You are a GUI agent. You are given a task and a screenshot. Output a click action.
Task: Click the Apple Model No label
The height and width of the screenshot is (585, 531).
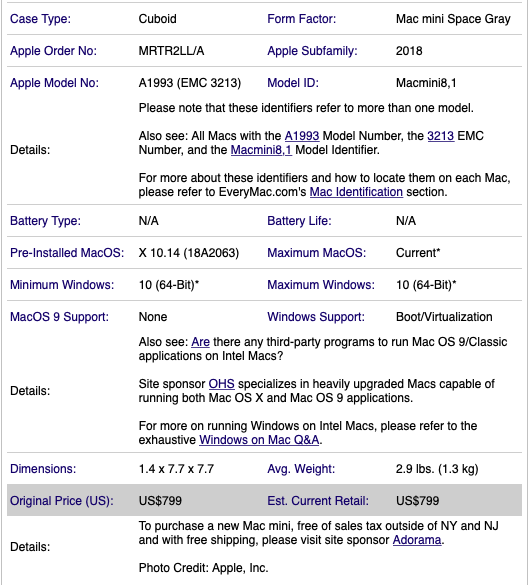pyautogui.click(x=54, y=83)
